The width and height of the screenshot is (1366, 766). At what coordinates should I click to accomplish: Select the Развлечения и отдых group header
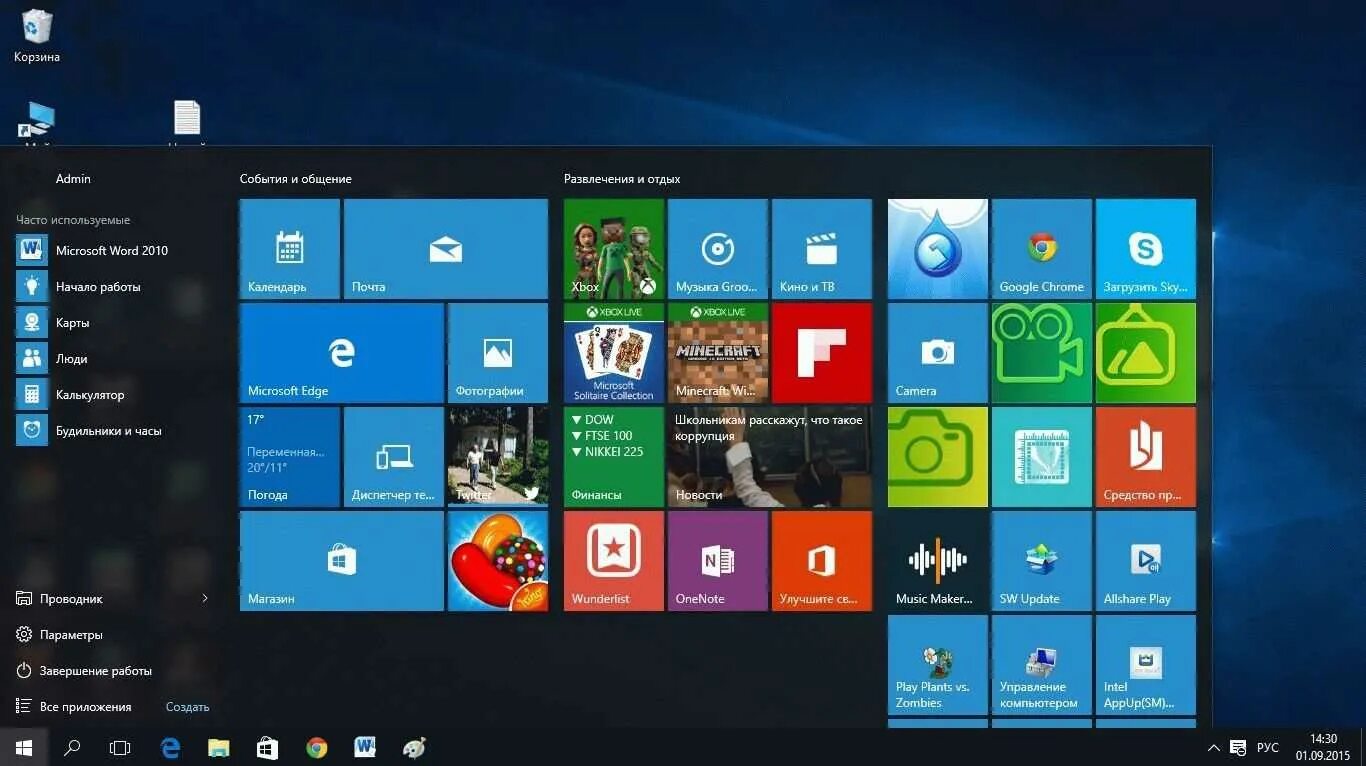pos(622,179)
